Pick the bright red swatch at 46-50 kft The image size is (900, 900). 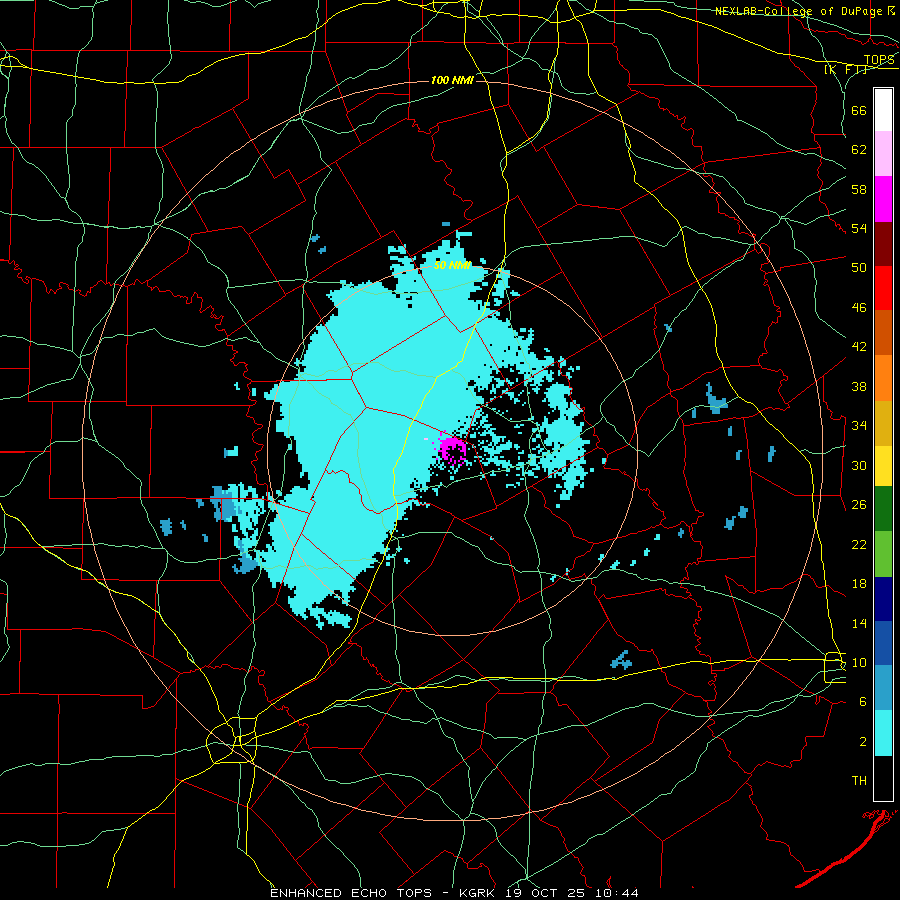tap(883, 288)
